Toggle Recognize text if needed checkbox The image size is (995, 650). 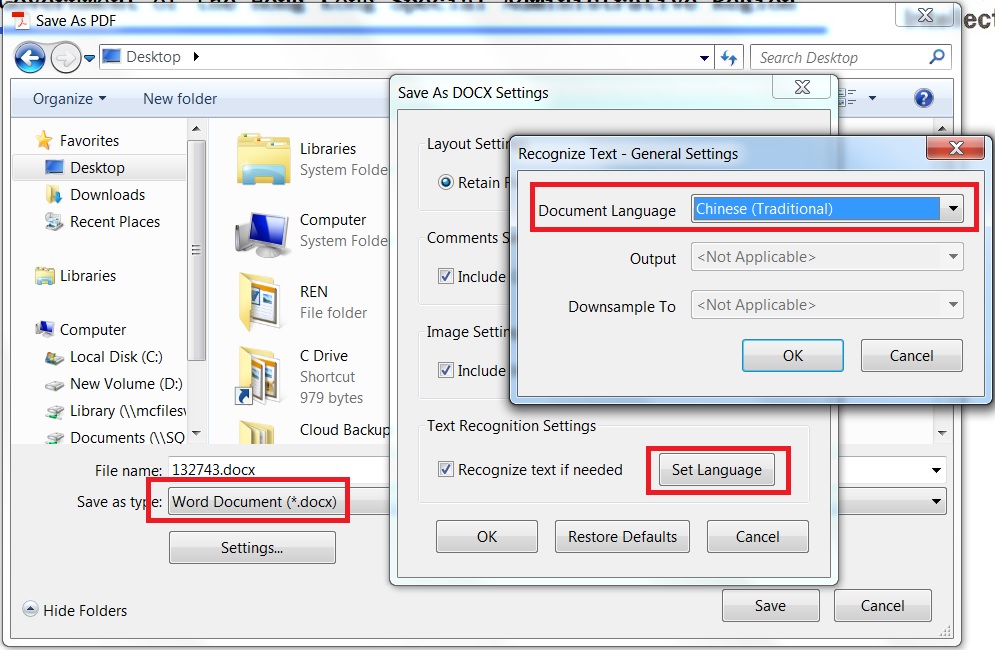pyautogui.click(x=446, y=469)
